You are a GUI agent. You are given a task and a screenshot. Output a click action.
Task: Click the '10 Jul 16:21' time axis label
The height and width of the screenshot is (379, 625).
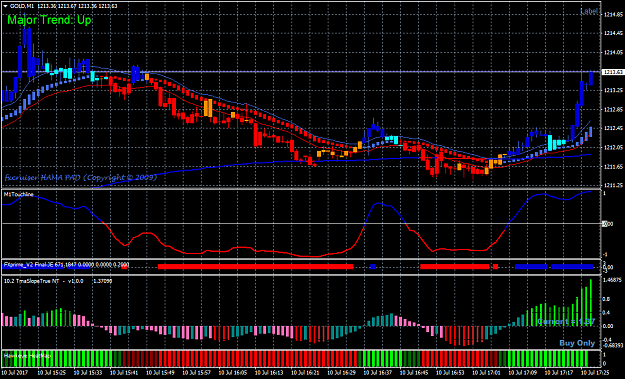[305, 373]
